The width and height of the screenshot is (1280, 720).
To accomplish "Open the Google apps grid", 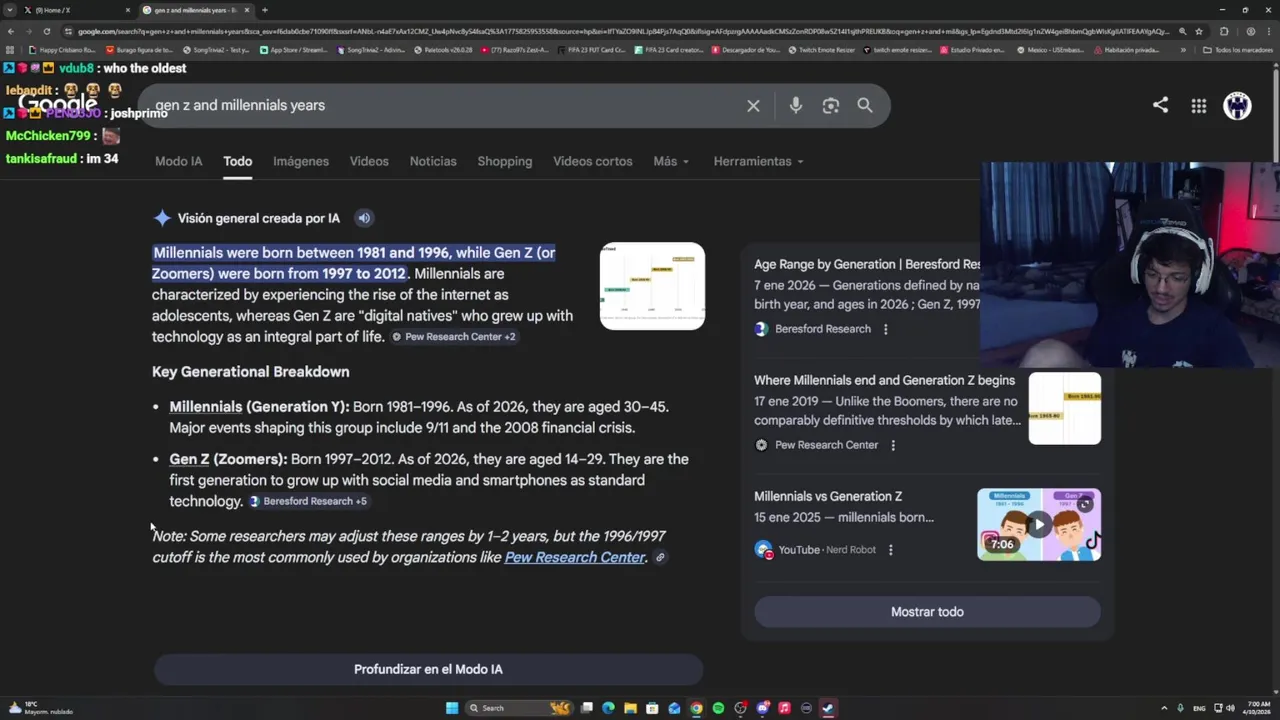I will 1198,105.
